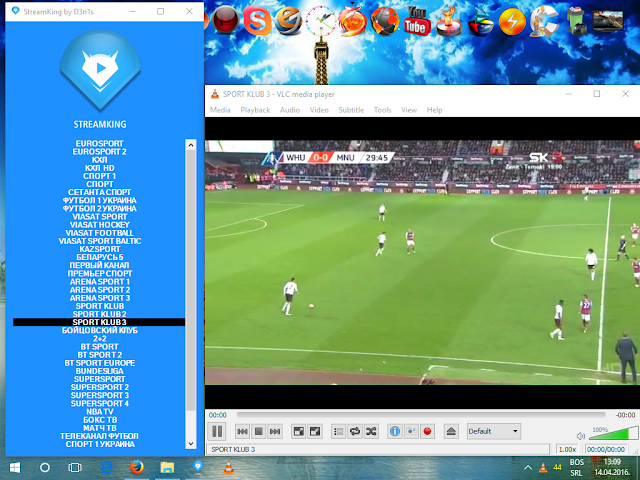Select the BUNDESLIGA channel
Screen dimensions: 640x480
click(100, 371)
